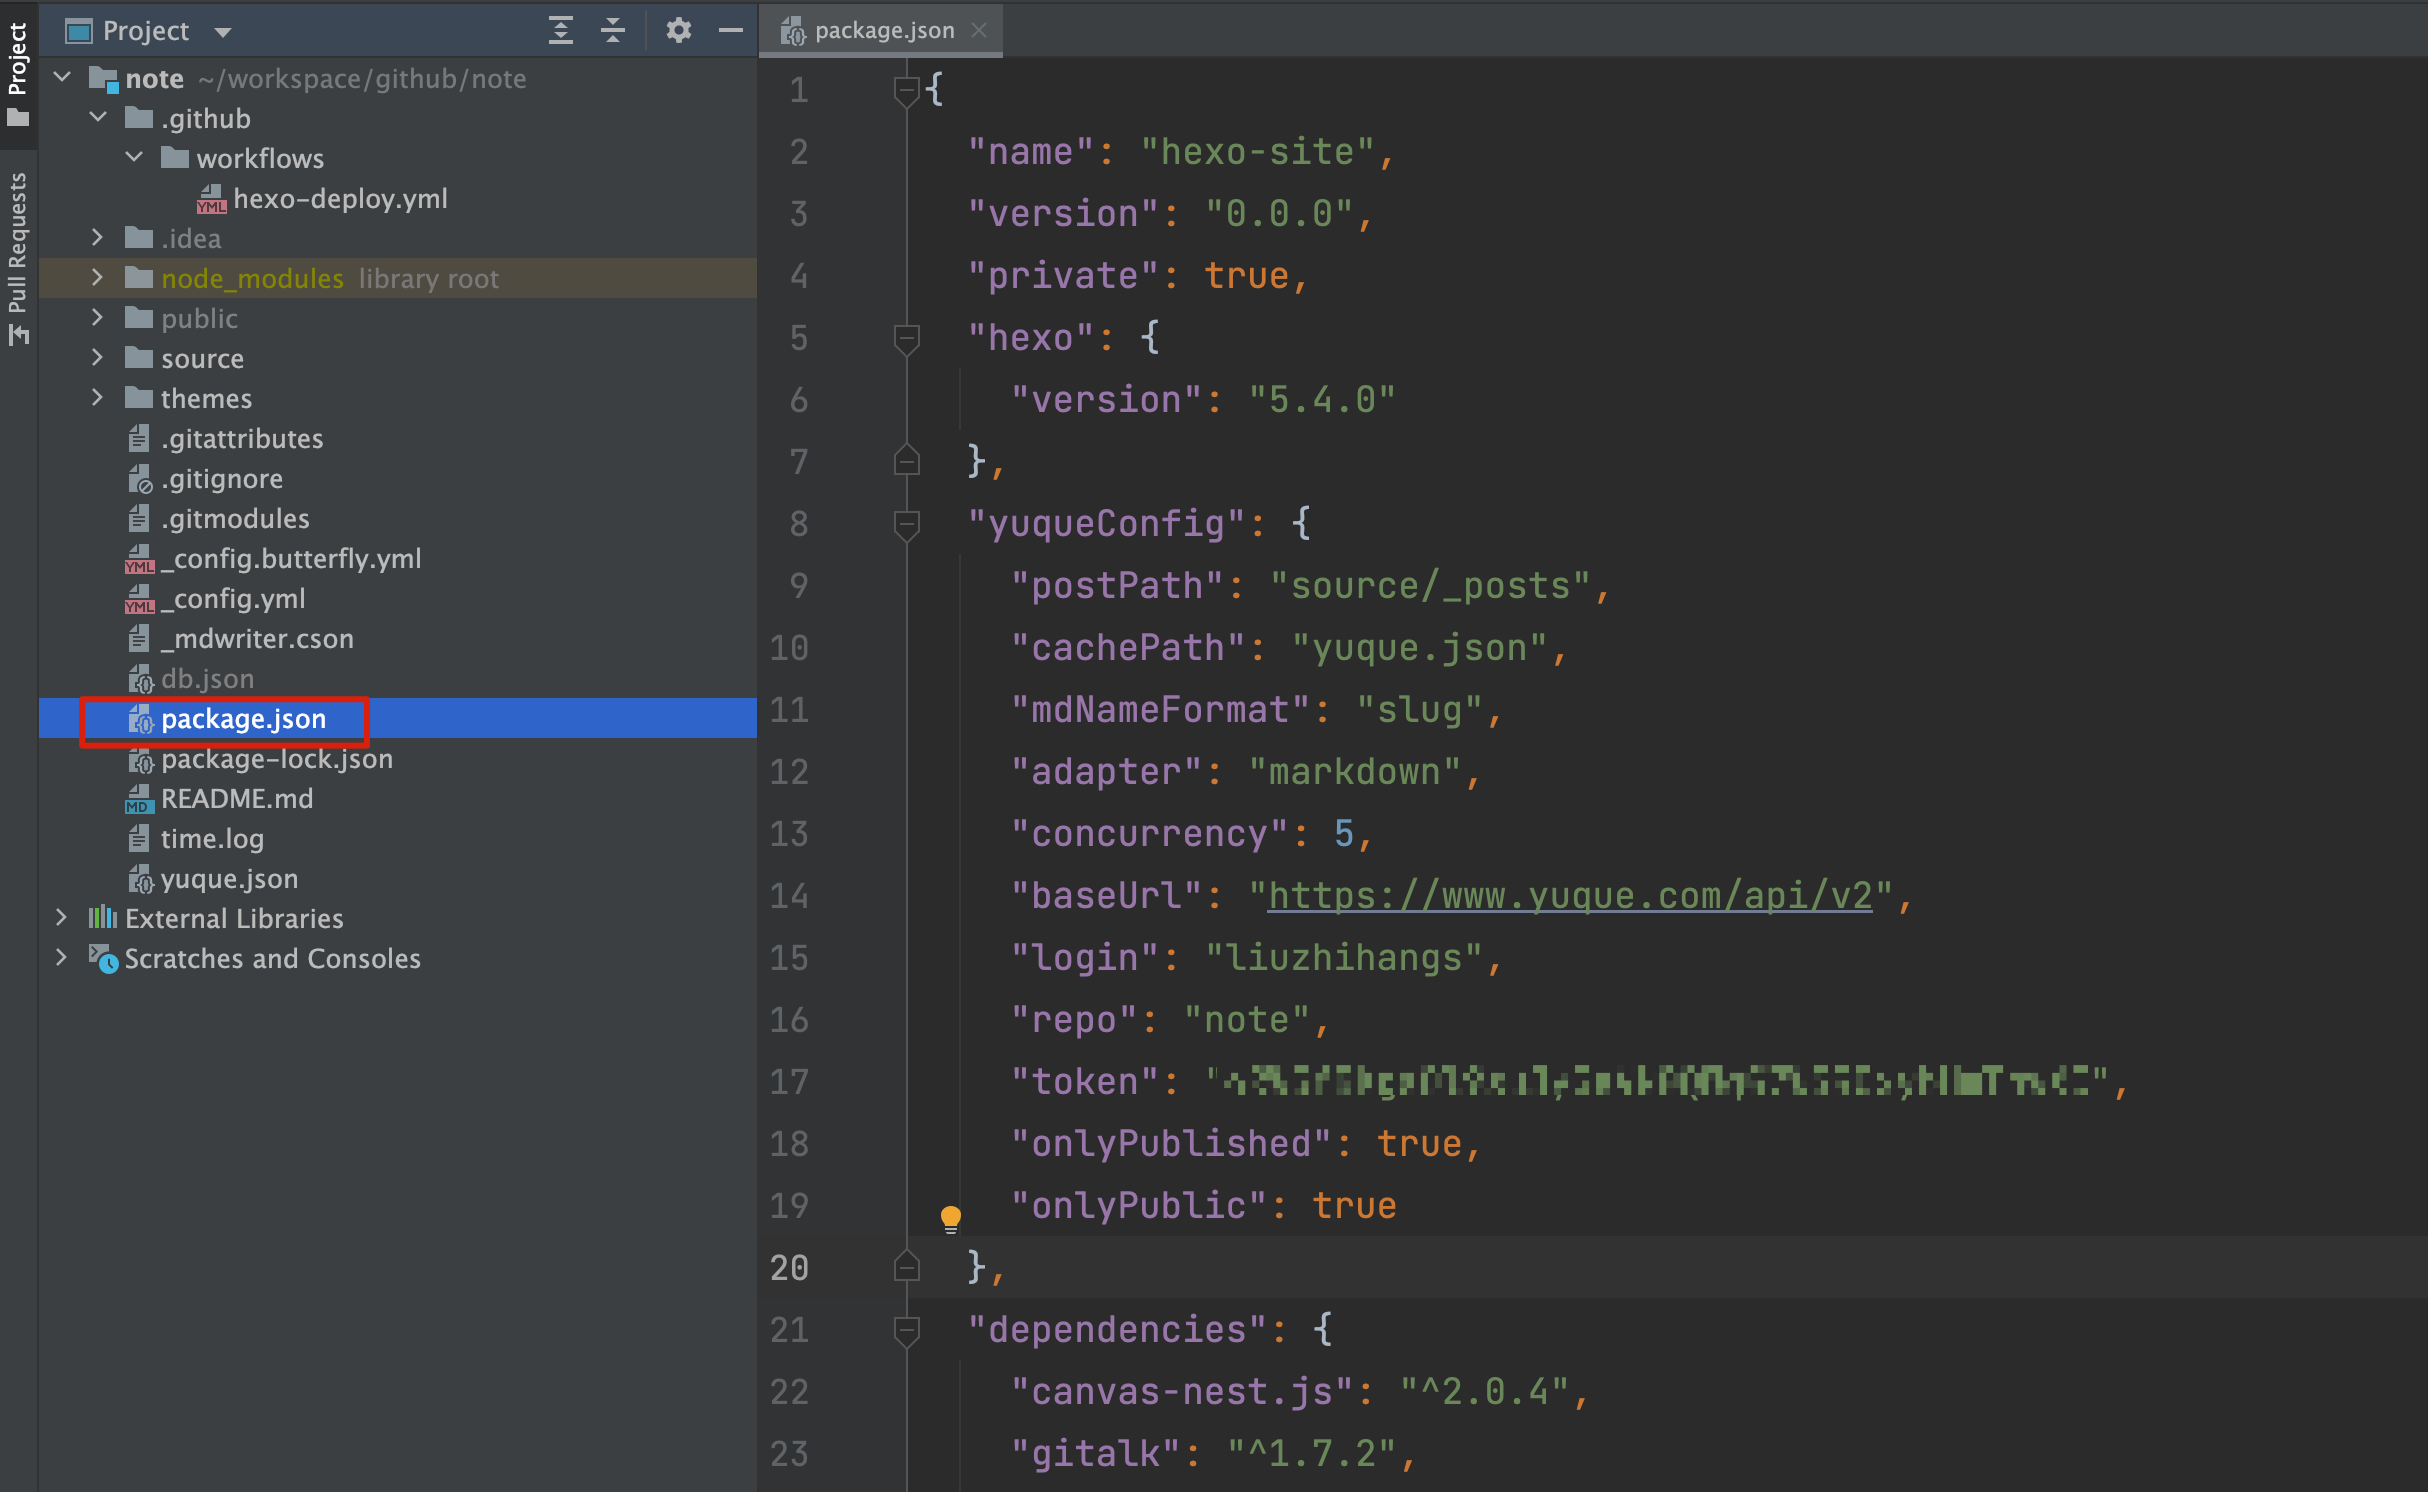Click the Collapse All icon in Project panel
The height and width of the screenshot is (1492, 2428).
click(x=613, y=30)
